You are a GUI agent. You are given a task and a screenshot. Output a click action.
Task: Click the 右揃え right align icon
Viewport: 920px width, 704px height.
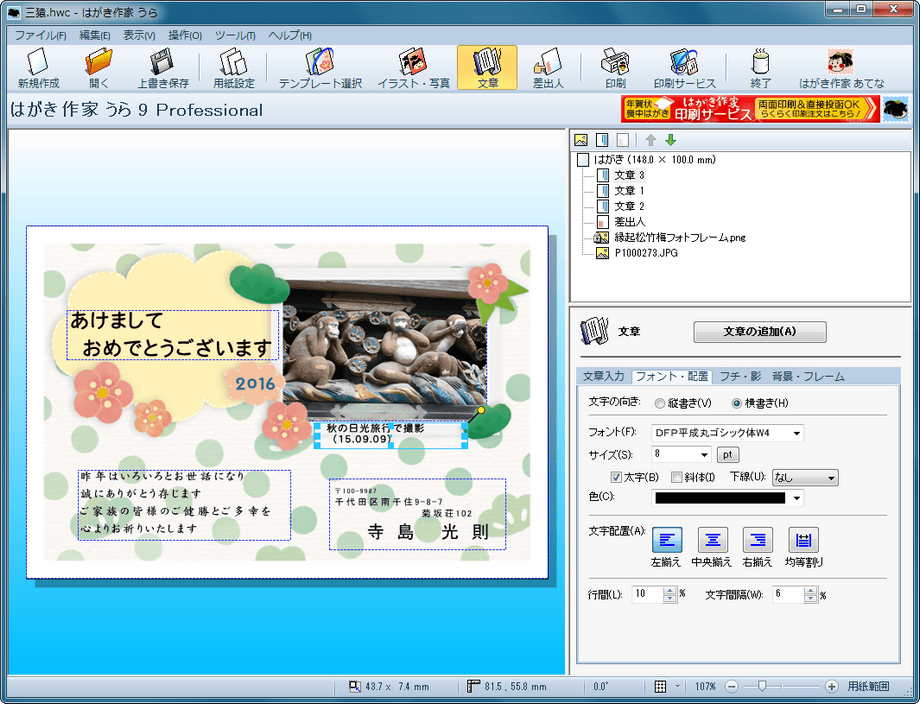[757, 540]
